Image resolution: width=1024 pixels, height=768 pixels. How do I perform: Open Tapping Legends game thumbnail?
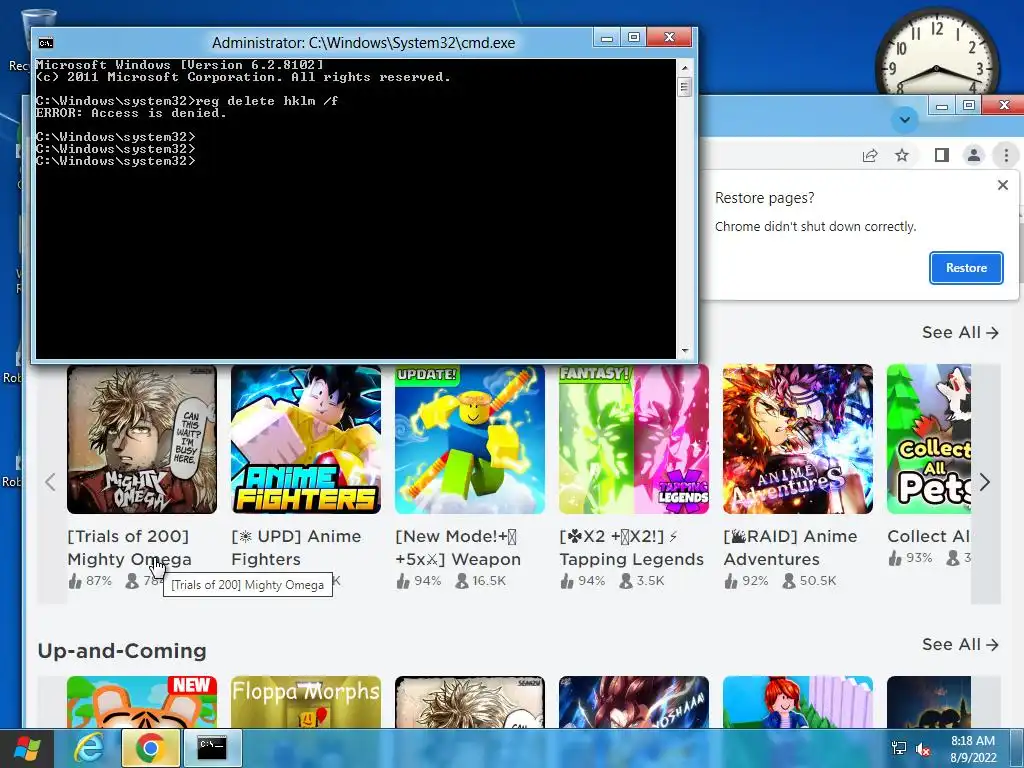[633, 439]
